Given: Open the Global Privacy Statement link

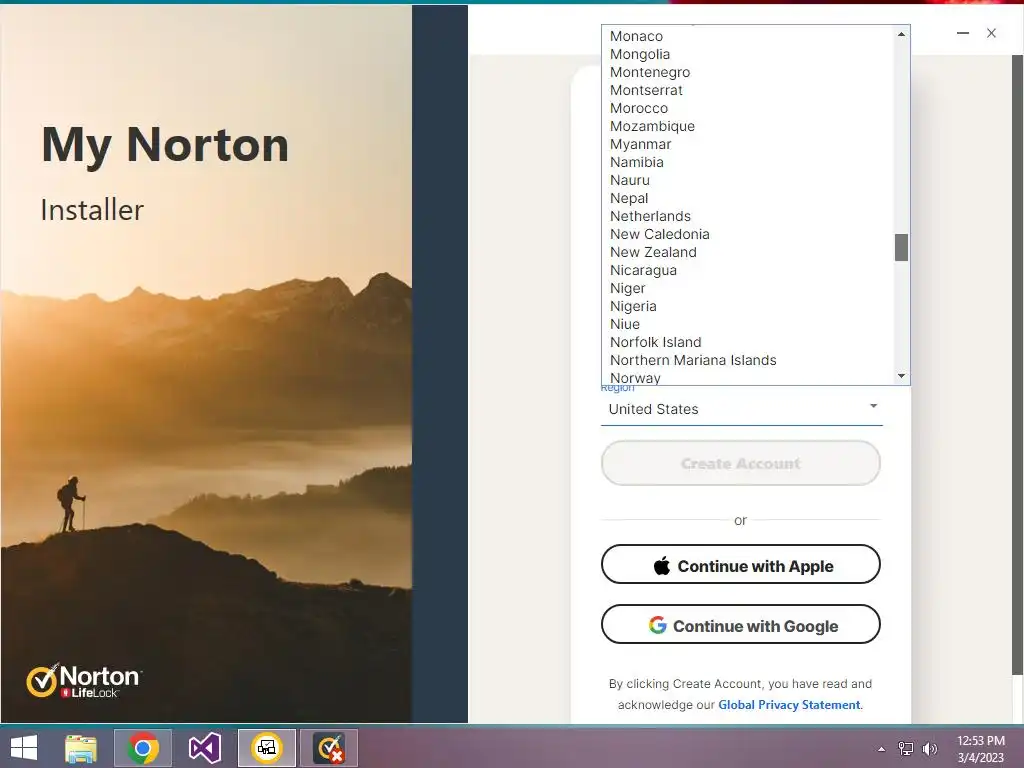Looking at the screenshot, I should [789, 705].
